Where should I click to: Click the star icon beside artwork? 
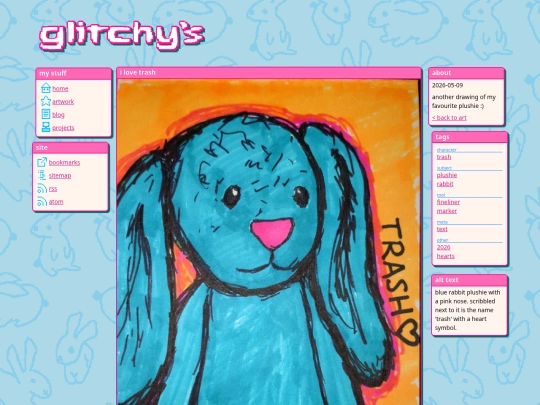[x=46, y=101]
